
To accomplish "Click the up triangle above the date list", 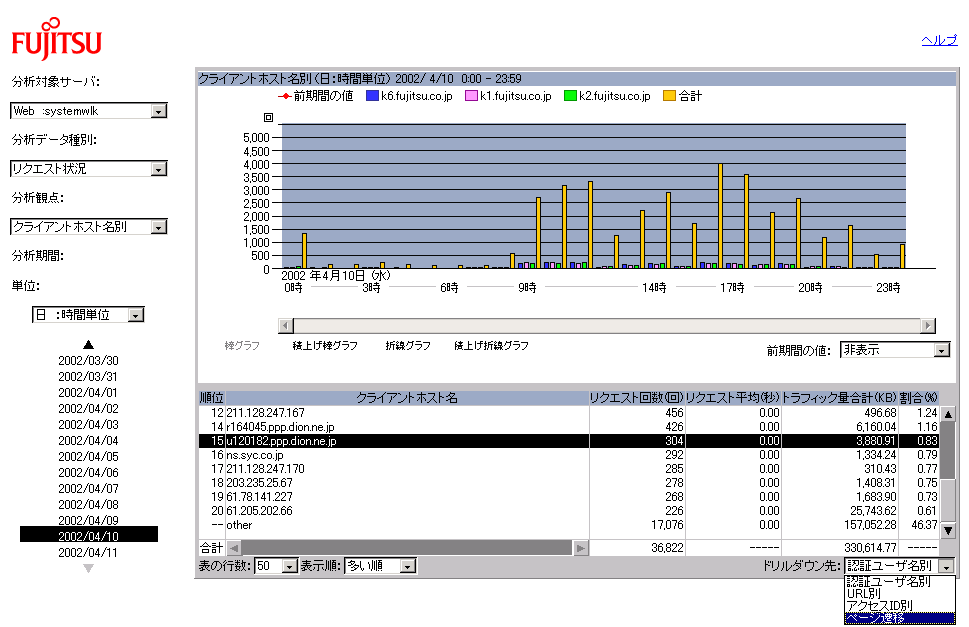I will pos(88,345).
